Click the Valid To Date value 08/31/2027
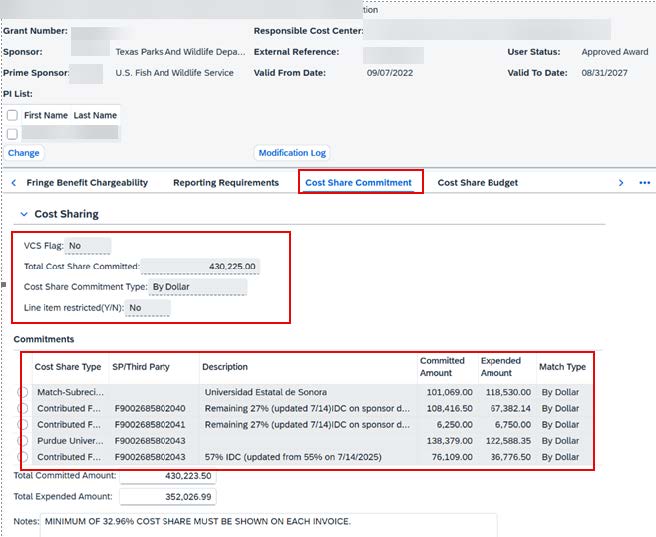 pos(605,73)
